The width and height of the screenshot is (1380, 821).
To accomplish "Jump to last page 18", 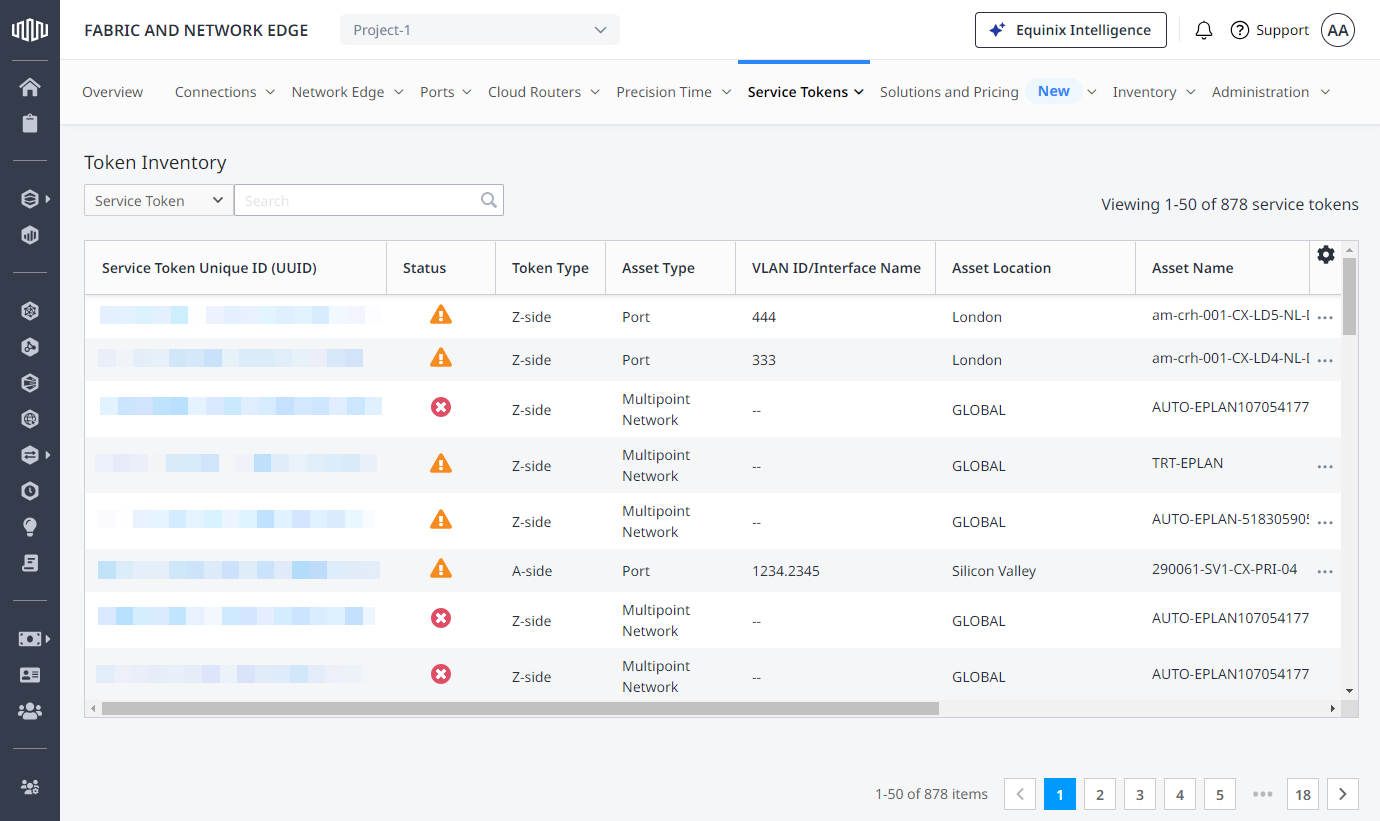I will coord(1303,794).
